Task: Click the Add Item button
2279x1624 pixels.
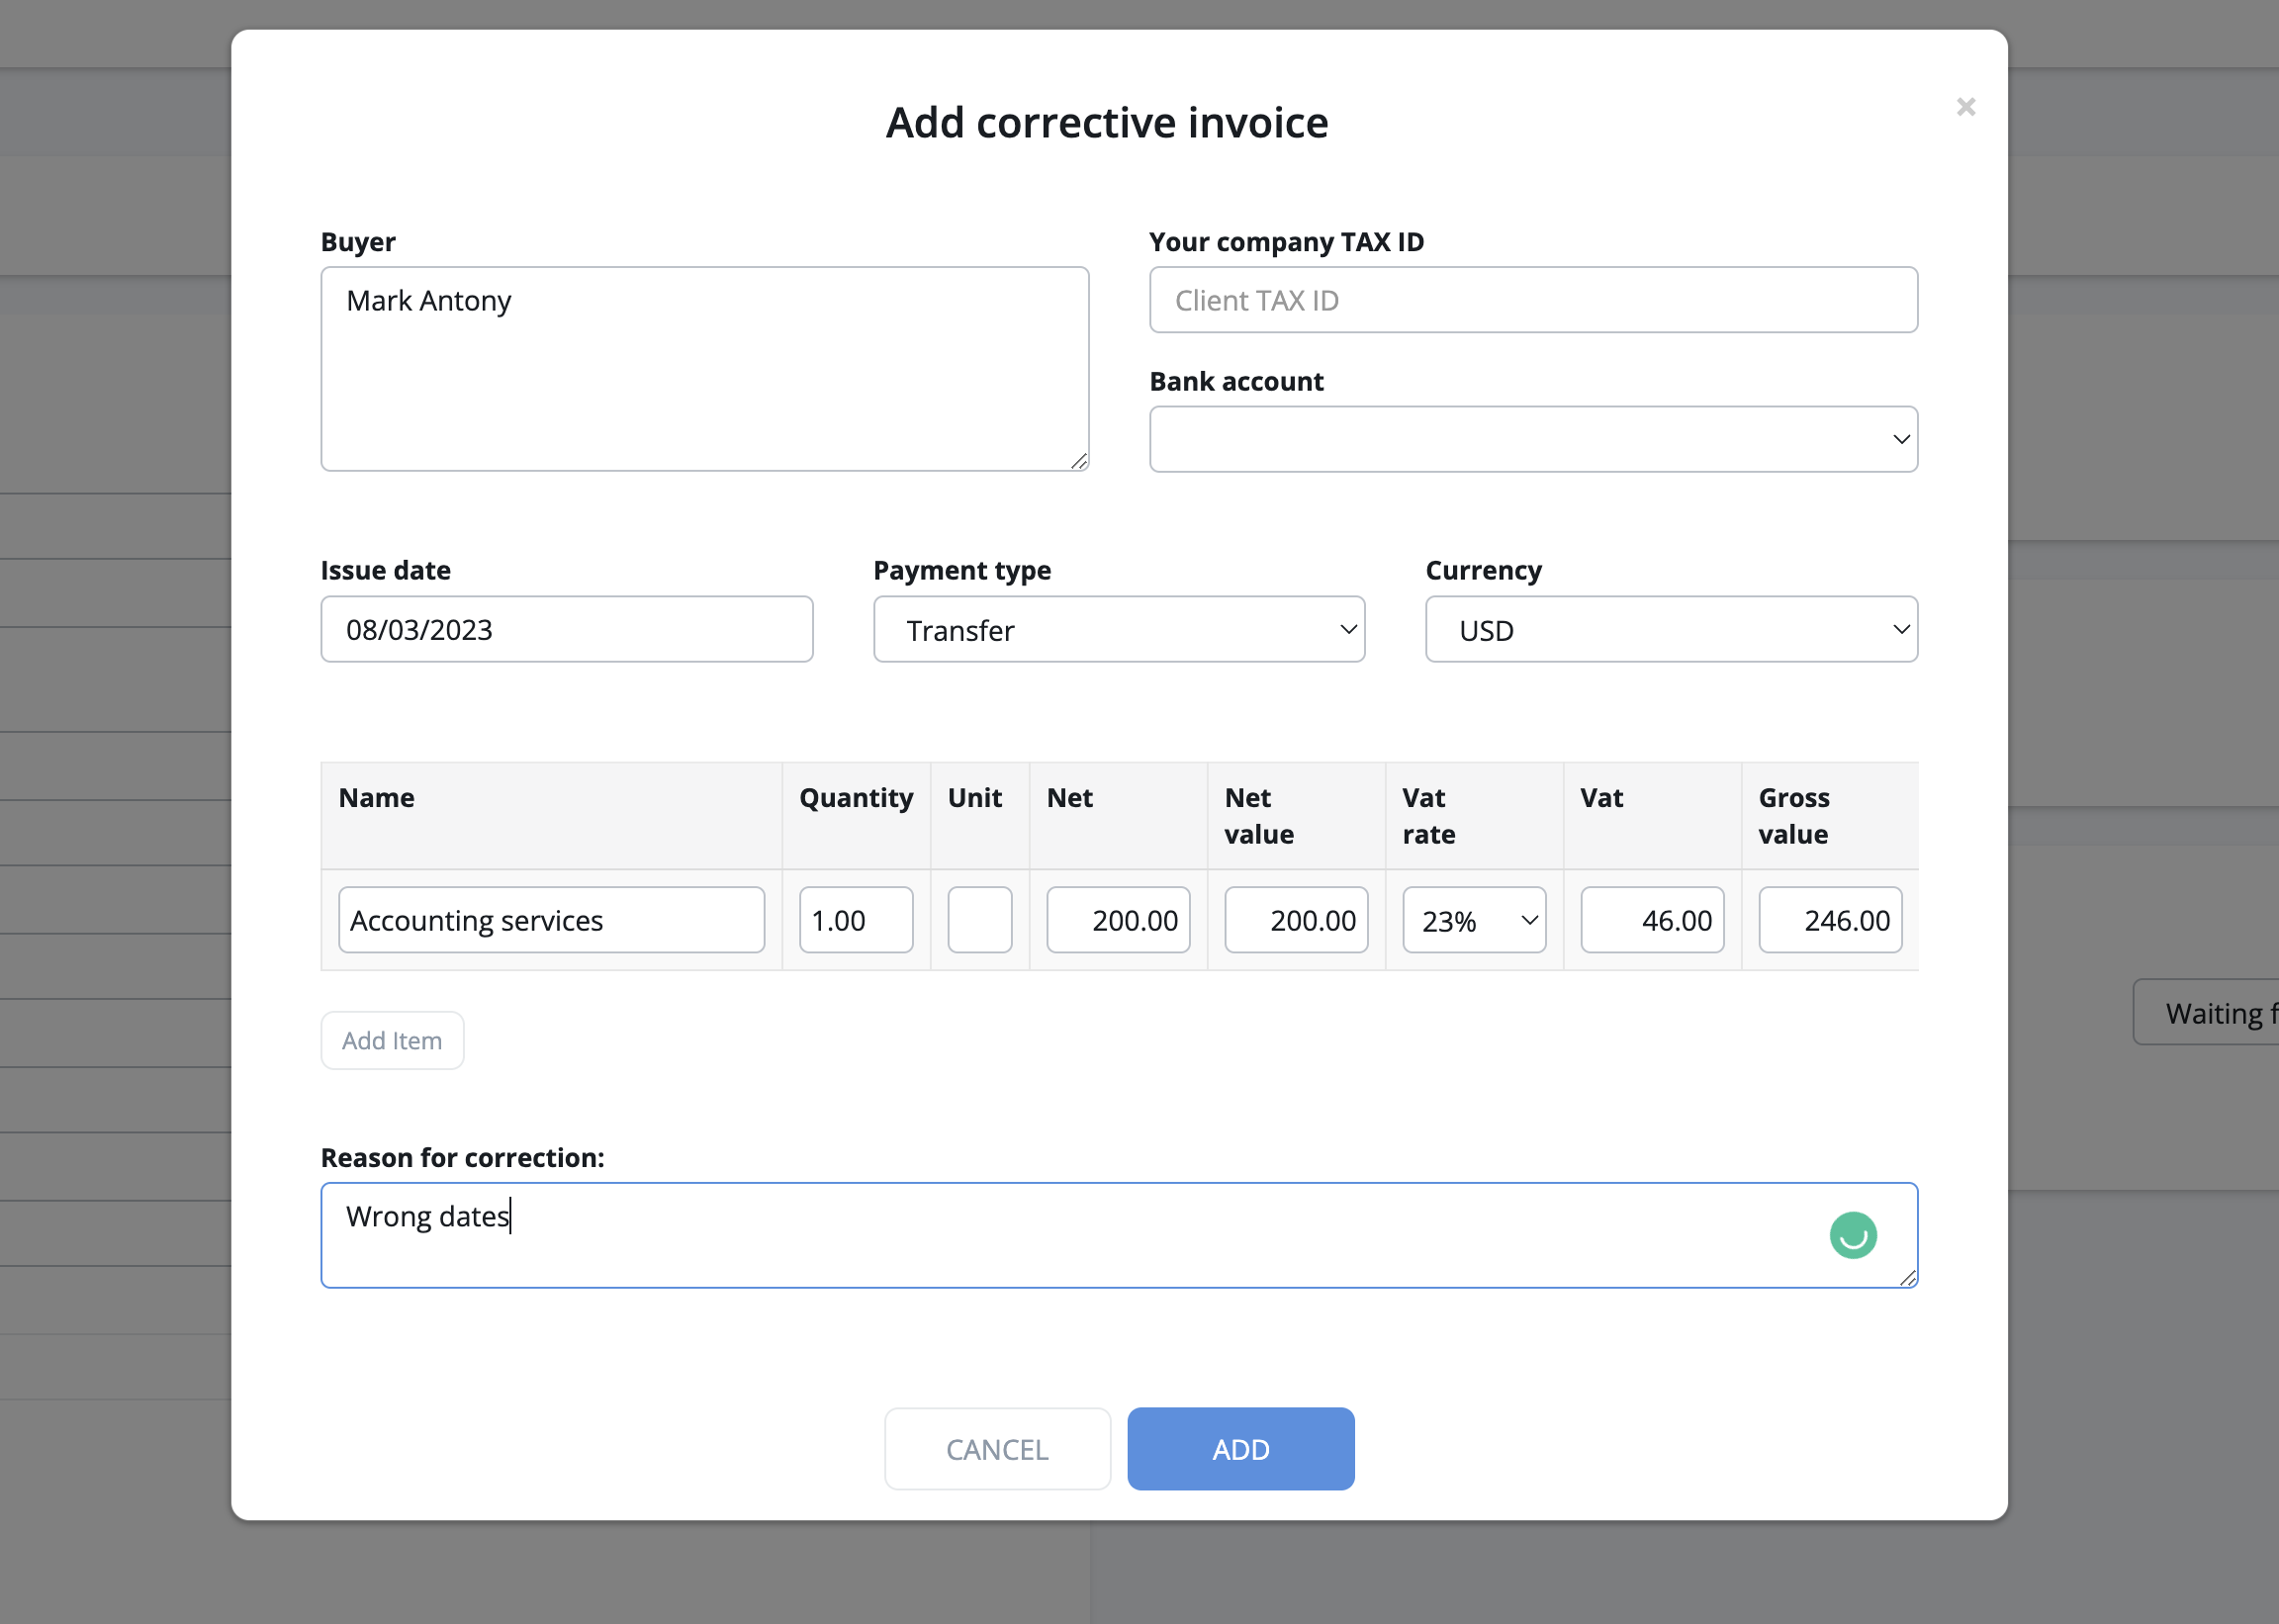Action: [392, 1041]
